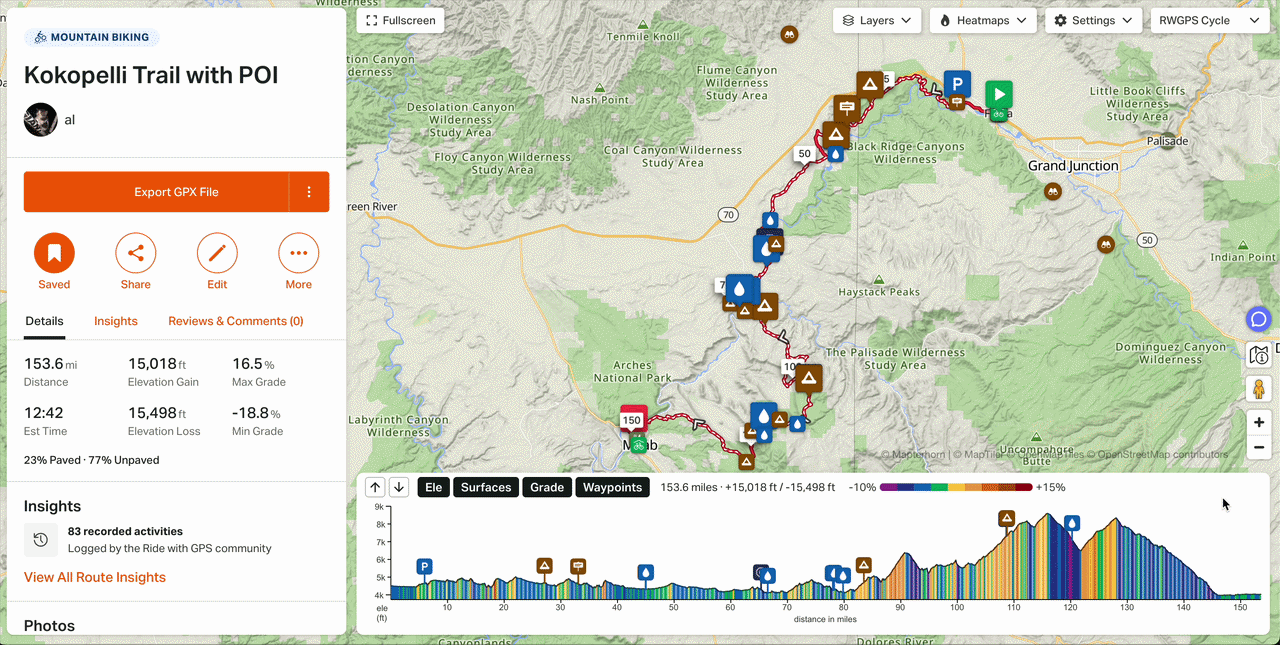Open the Share route option

pyautogui.click(x=135, y=254)
